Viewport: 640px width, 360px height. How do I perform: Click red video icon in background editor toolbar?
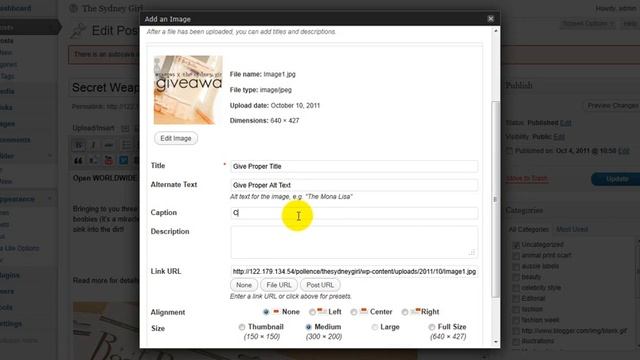coord(109,161)
